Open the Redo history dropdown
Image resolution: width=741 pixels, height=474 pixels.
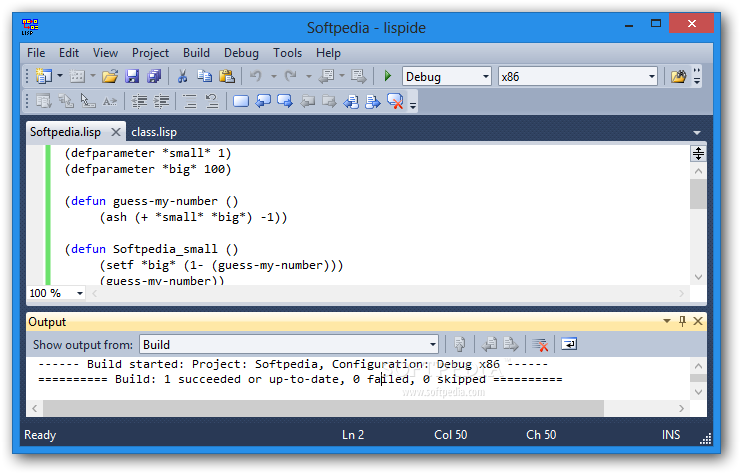pos(308,76)
